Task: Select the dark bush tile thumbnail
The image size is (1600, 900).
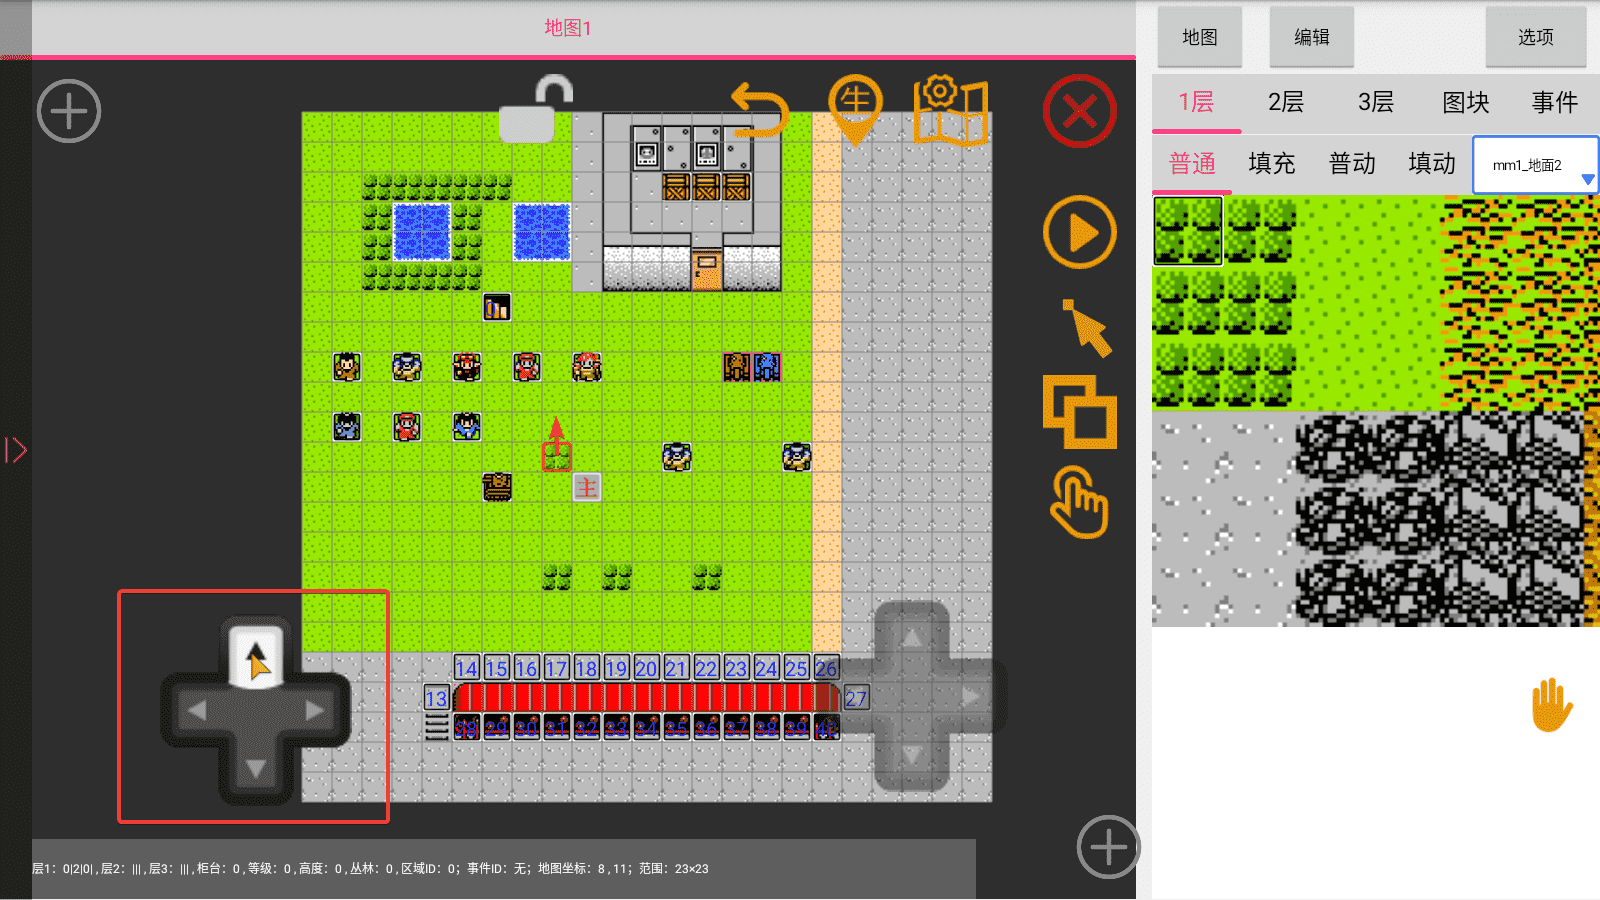Action: coord(1188,231)
